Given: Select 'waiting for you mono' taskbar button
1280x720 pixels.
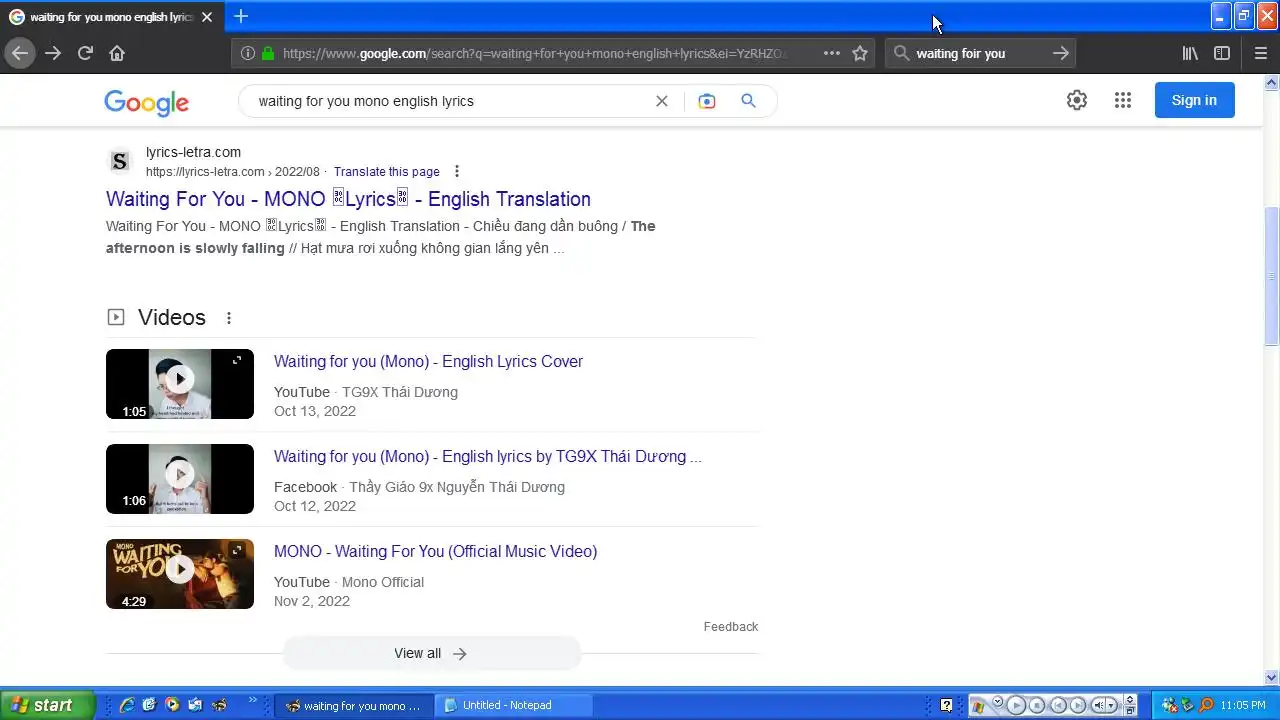Looking at the screenshot, I should [354, 705].
